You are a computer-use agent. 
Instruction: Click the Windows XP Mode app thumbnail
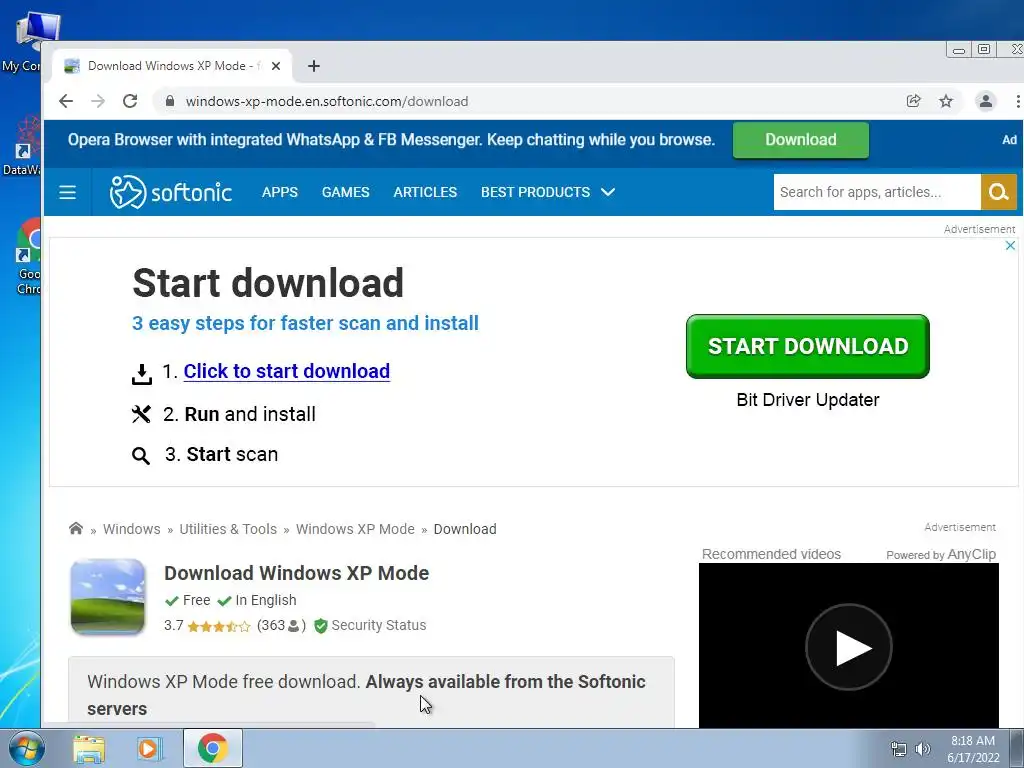[108, 597]
